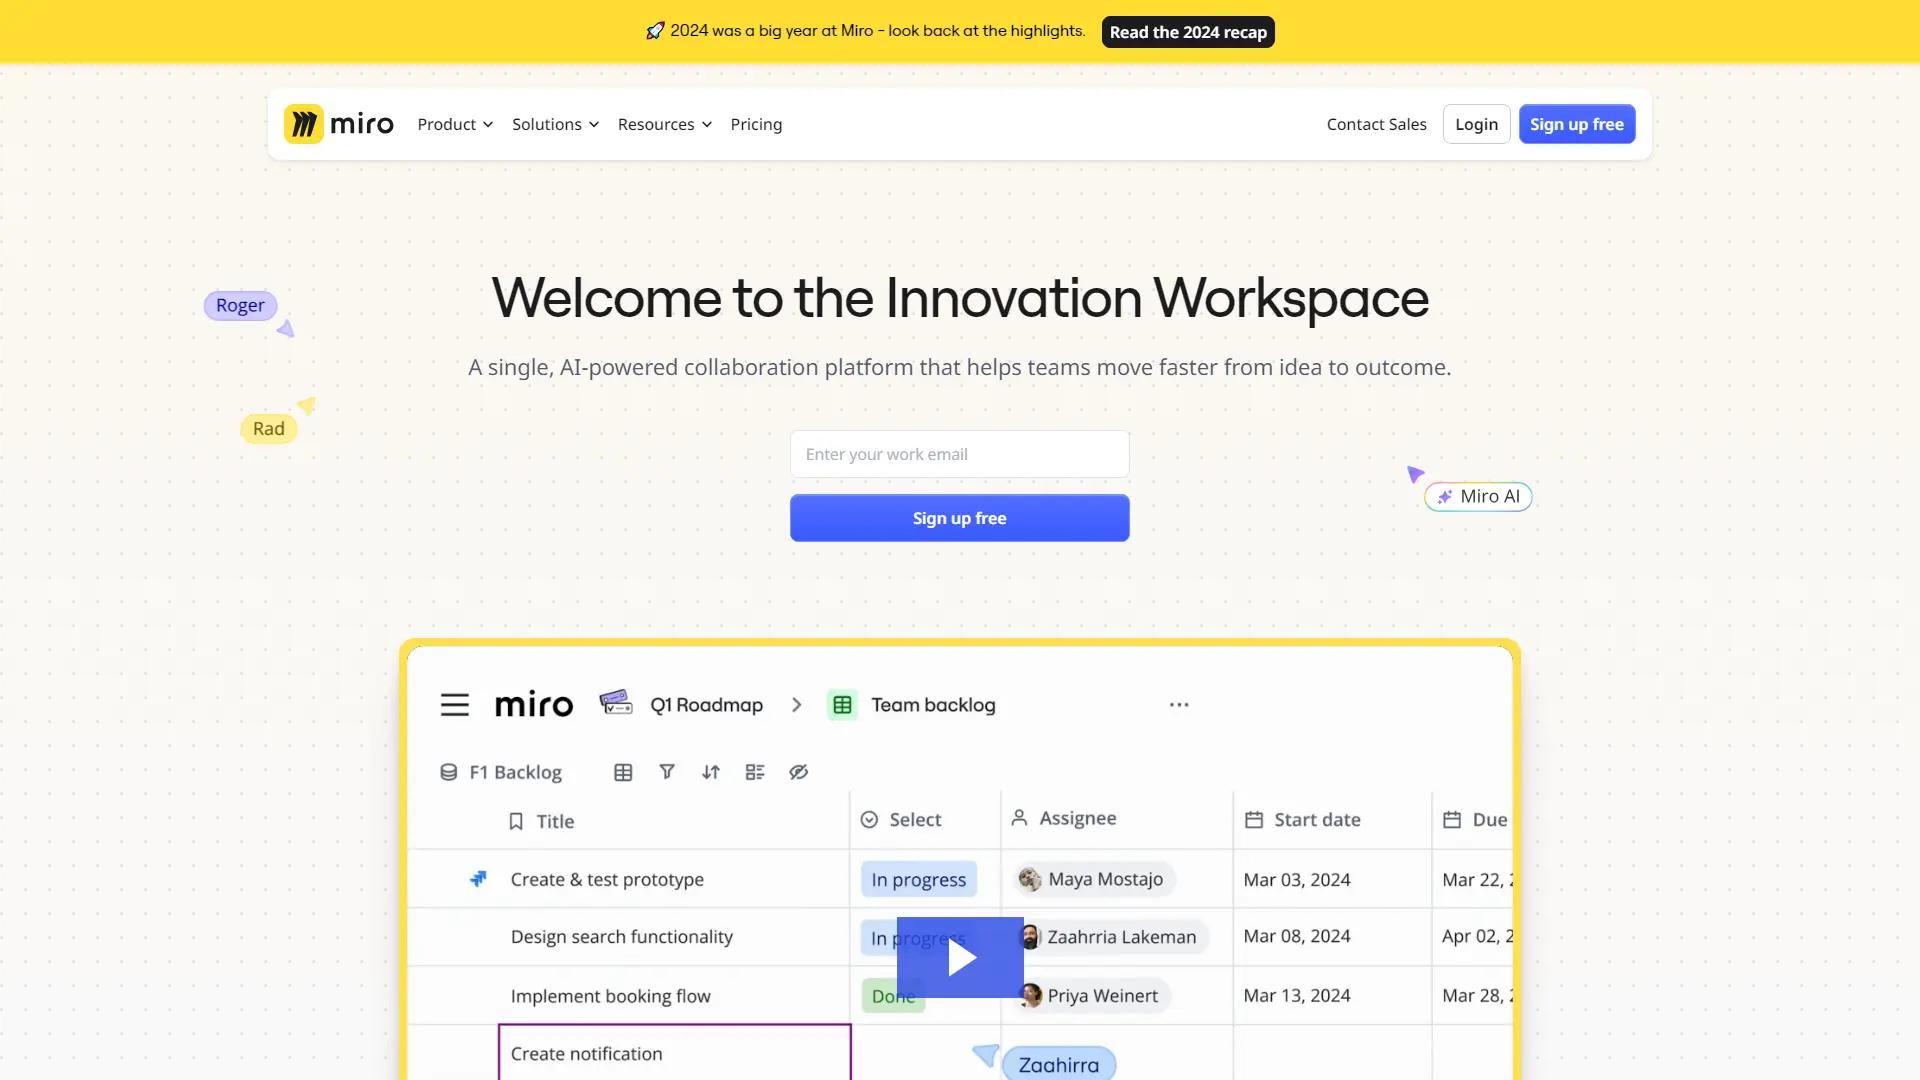Image resolution: width=1920 pixels, height=1080 pixels.
Task: Click the Read the 2024 recap button
Action: [1187, 31]
